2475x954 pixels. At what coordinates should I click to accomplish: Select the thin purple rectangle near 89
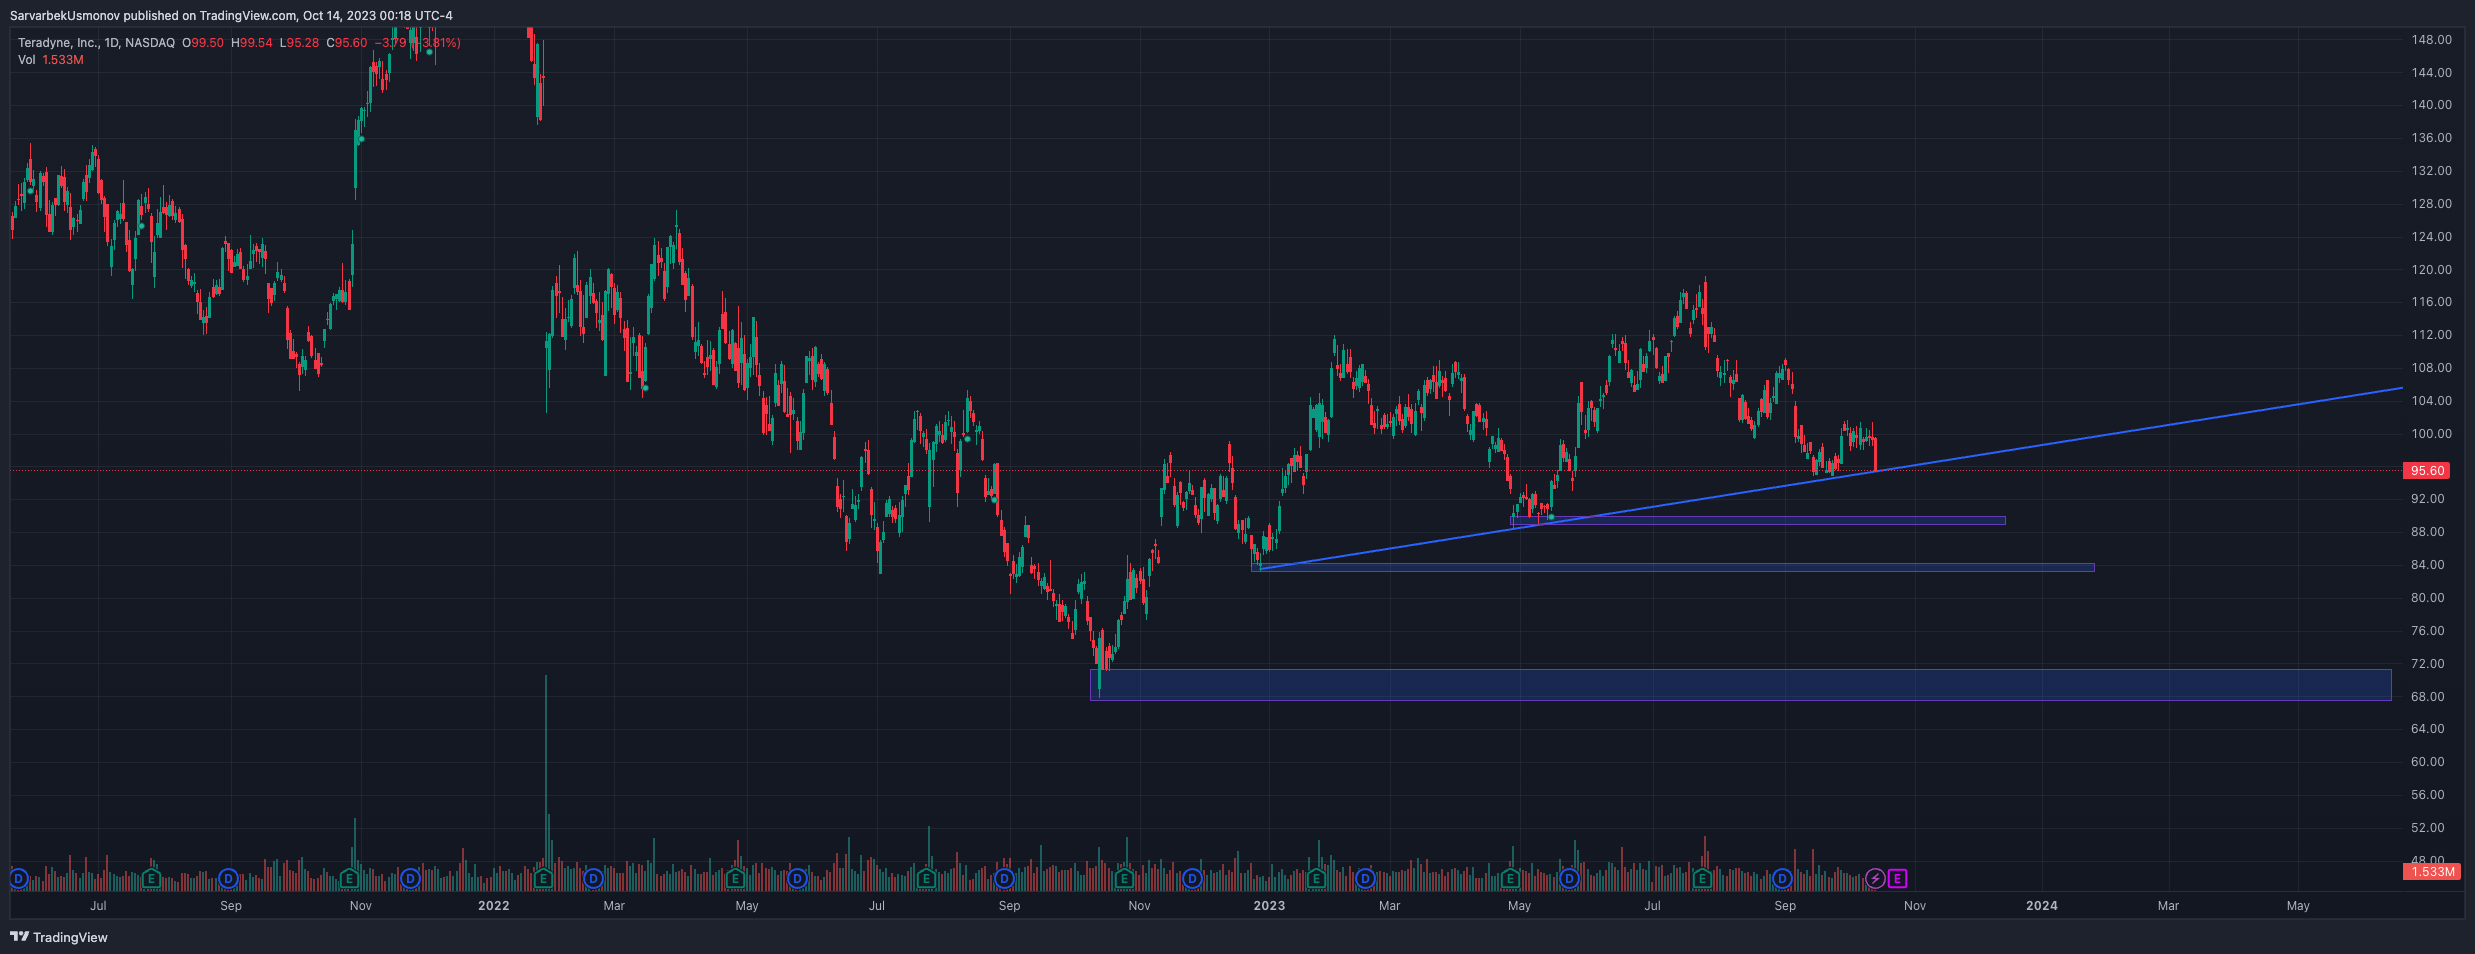point(1757,521)
